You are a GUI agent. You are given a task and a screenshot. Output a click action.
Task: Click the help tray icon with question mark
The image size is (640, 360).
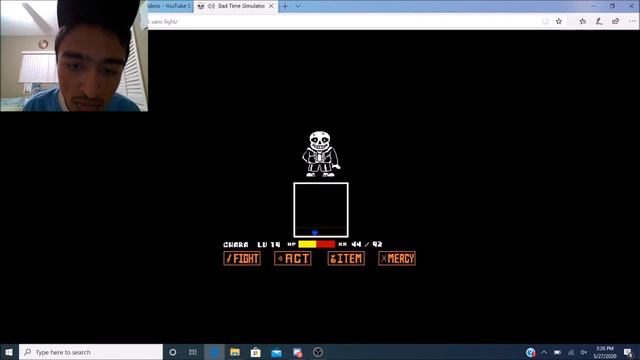[x=530, y=352]
